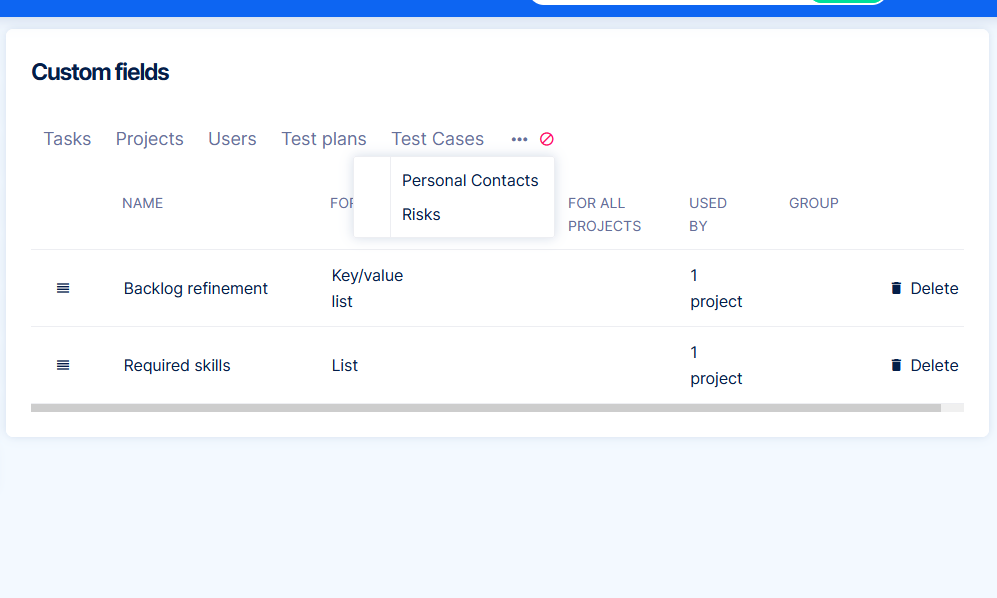Click the Required skills reorder handle

pyautogui.click(x=63, y=365)
